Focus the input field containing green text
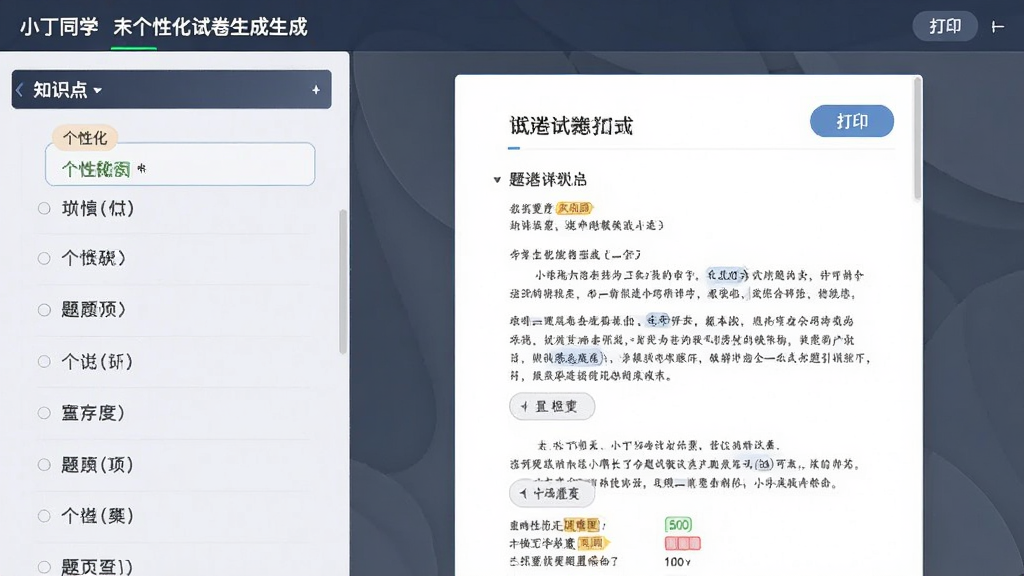The height and width of the screenshot is (576, 1024). (180, 165)
